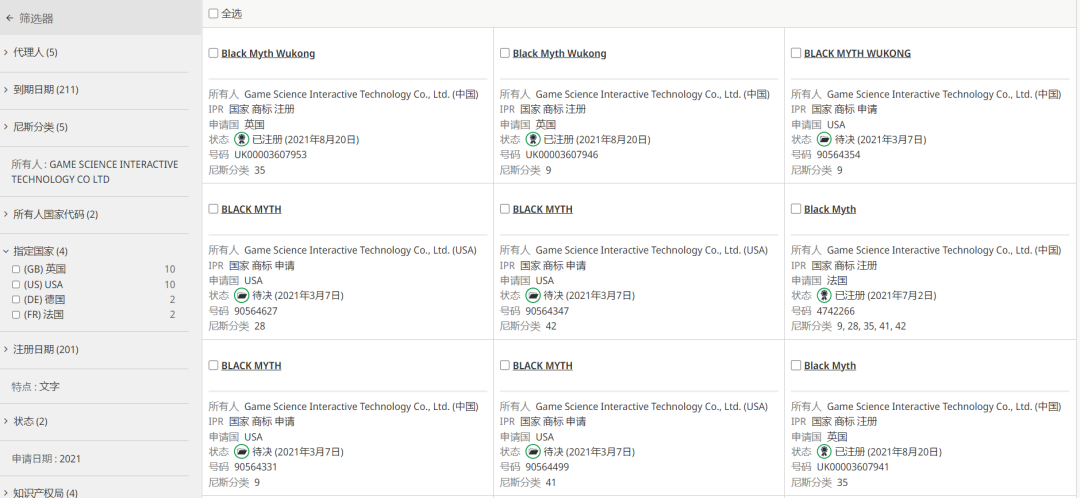Select checkbox for BLACK MYTH WUKONG USA entry
Screen dimensions: 1080x498
[796, 53]
